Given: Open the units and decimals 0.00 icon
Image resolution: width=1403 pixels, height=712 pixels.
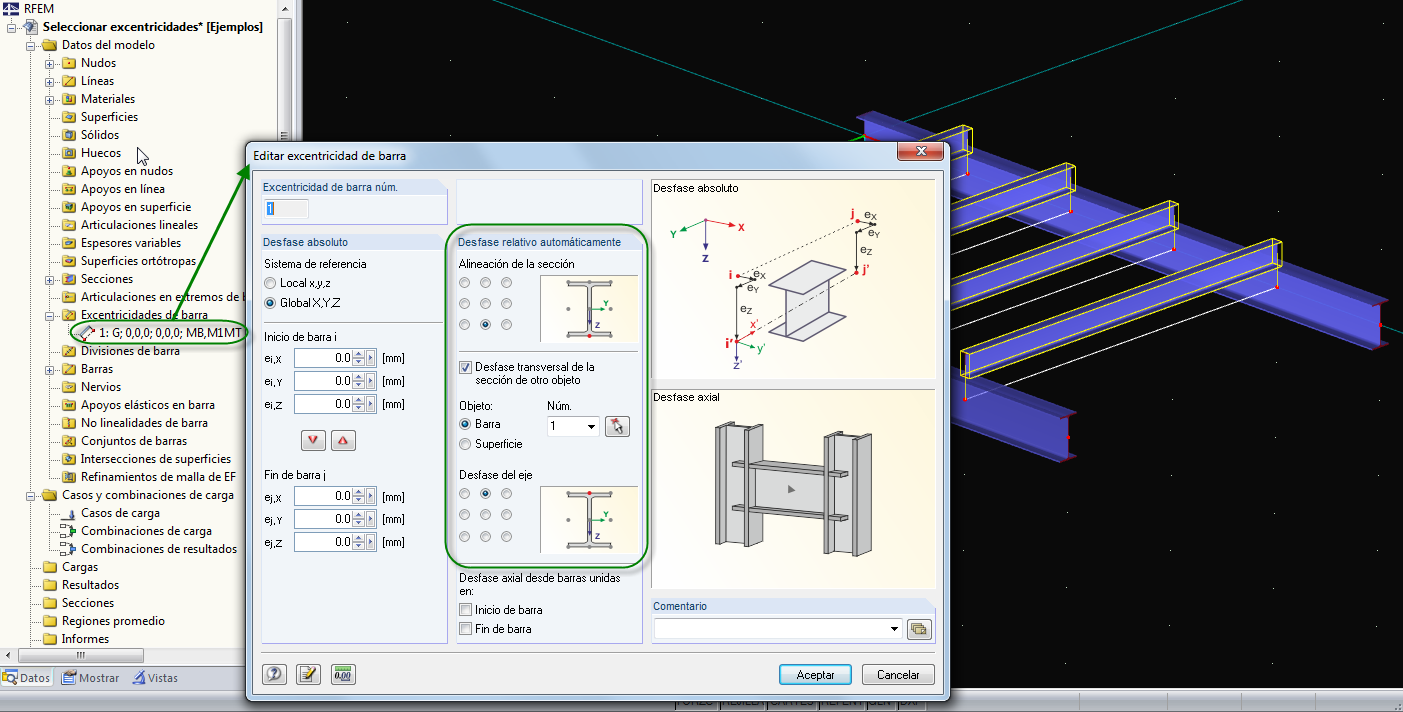Looking at the screenshot, I should pyautogui.click(x=343, y=674).
